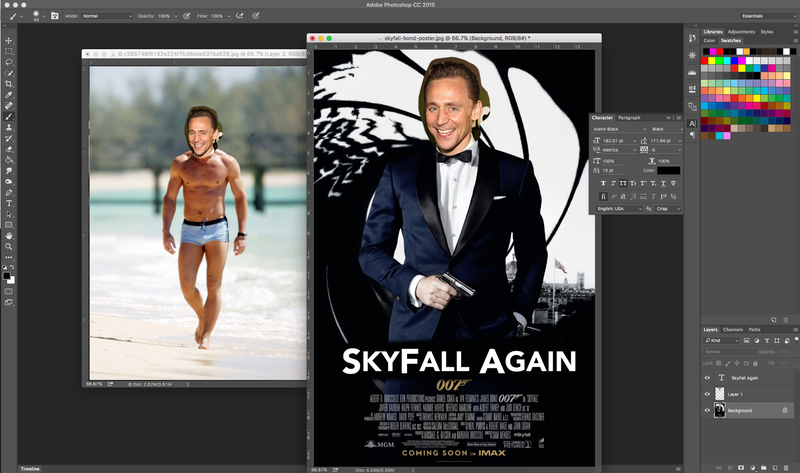Image resolution: width=800 pixels, height=473 pixels.
Task: Open the Essentials workspace switcher
Action: 767,16
